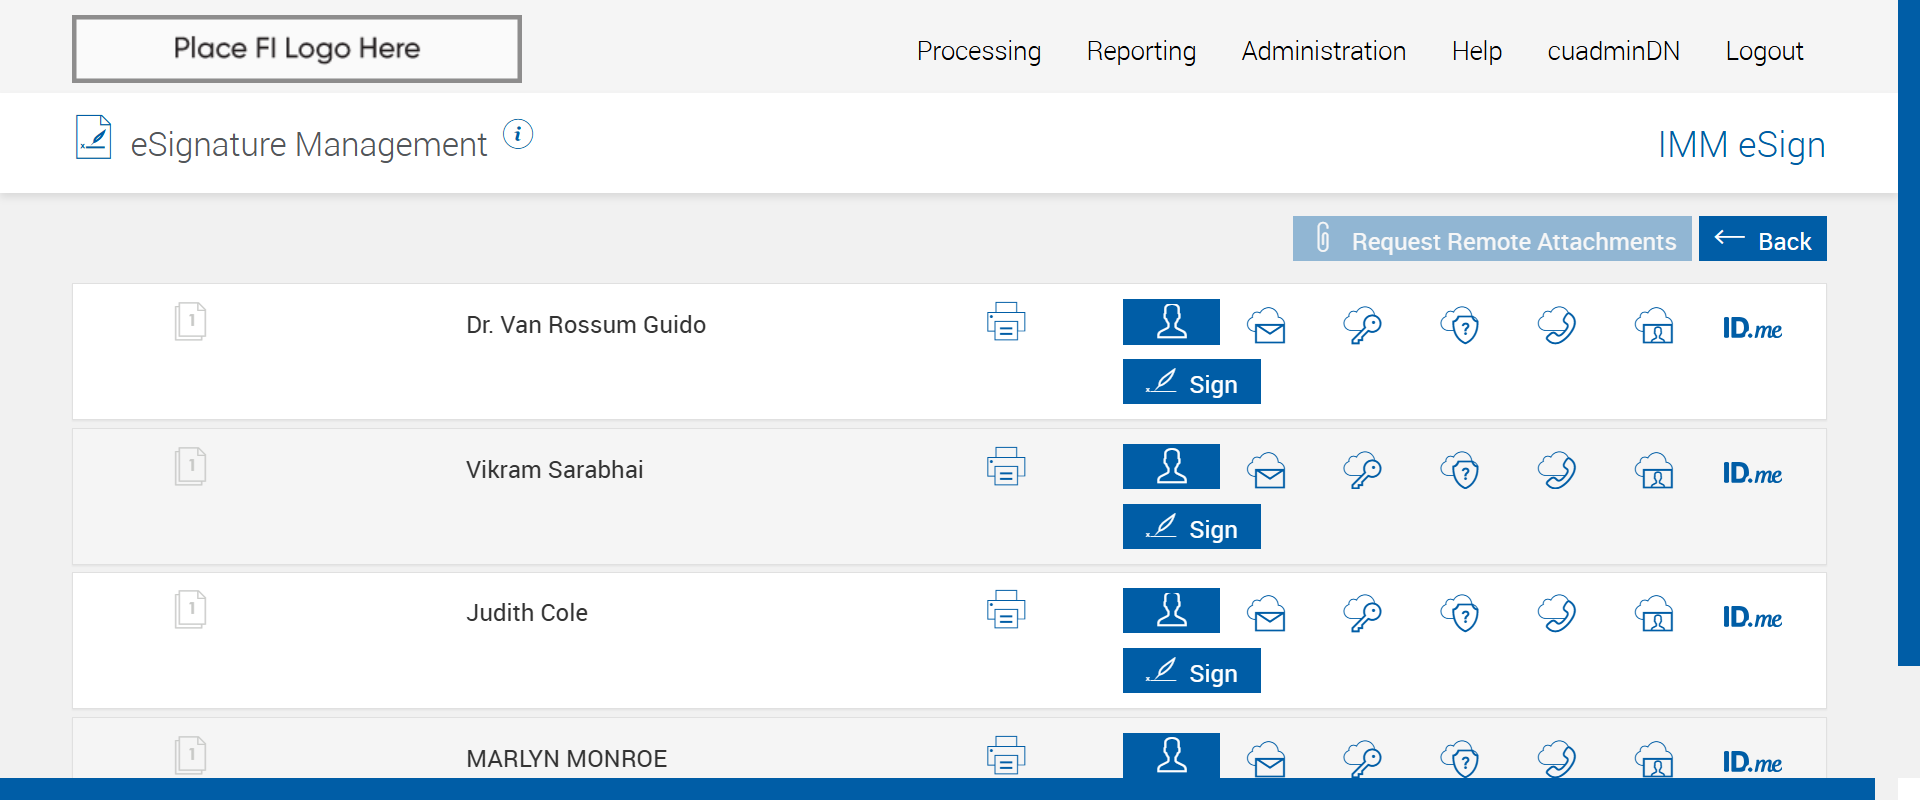Toggle in-person signer button for Judith Cole
Image resolution: width=1920 pixels, height=800 pixels.
1171,611
